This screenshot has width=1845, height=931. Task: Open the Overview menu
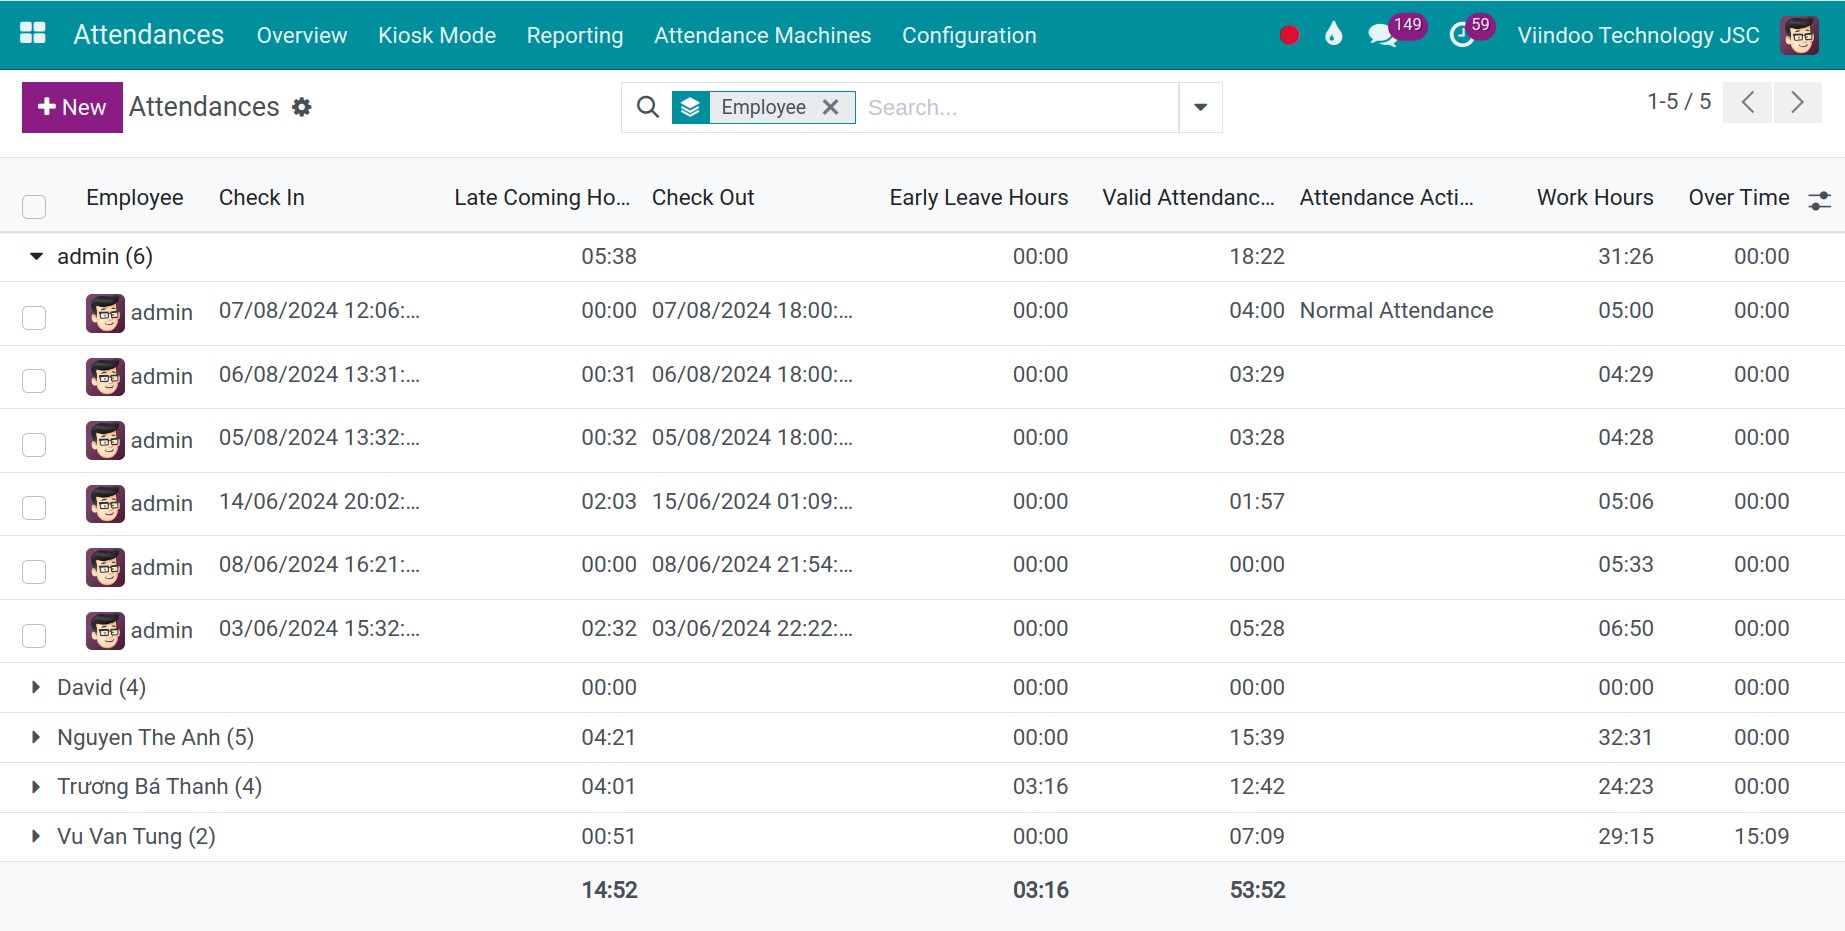(302, 35)
